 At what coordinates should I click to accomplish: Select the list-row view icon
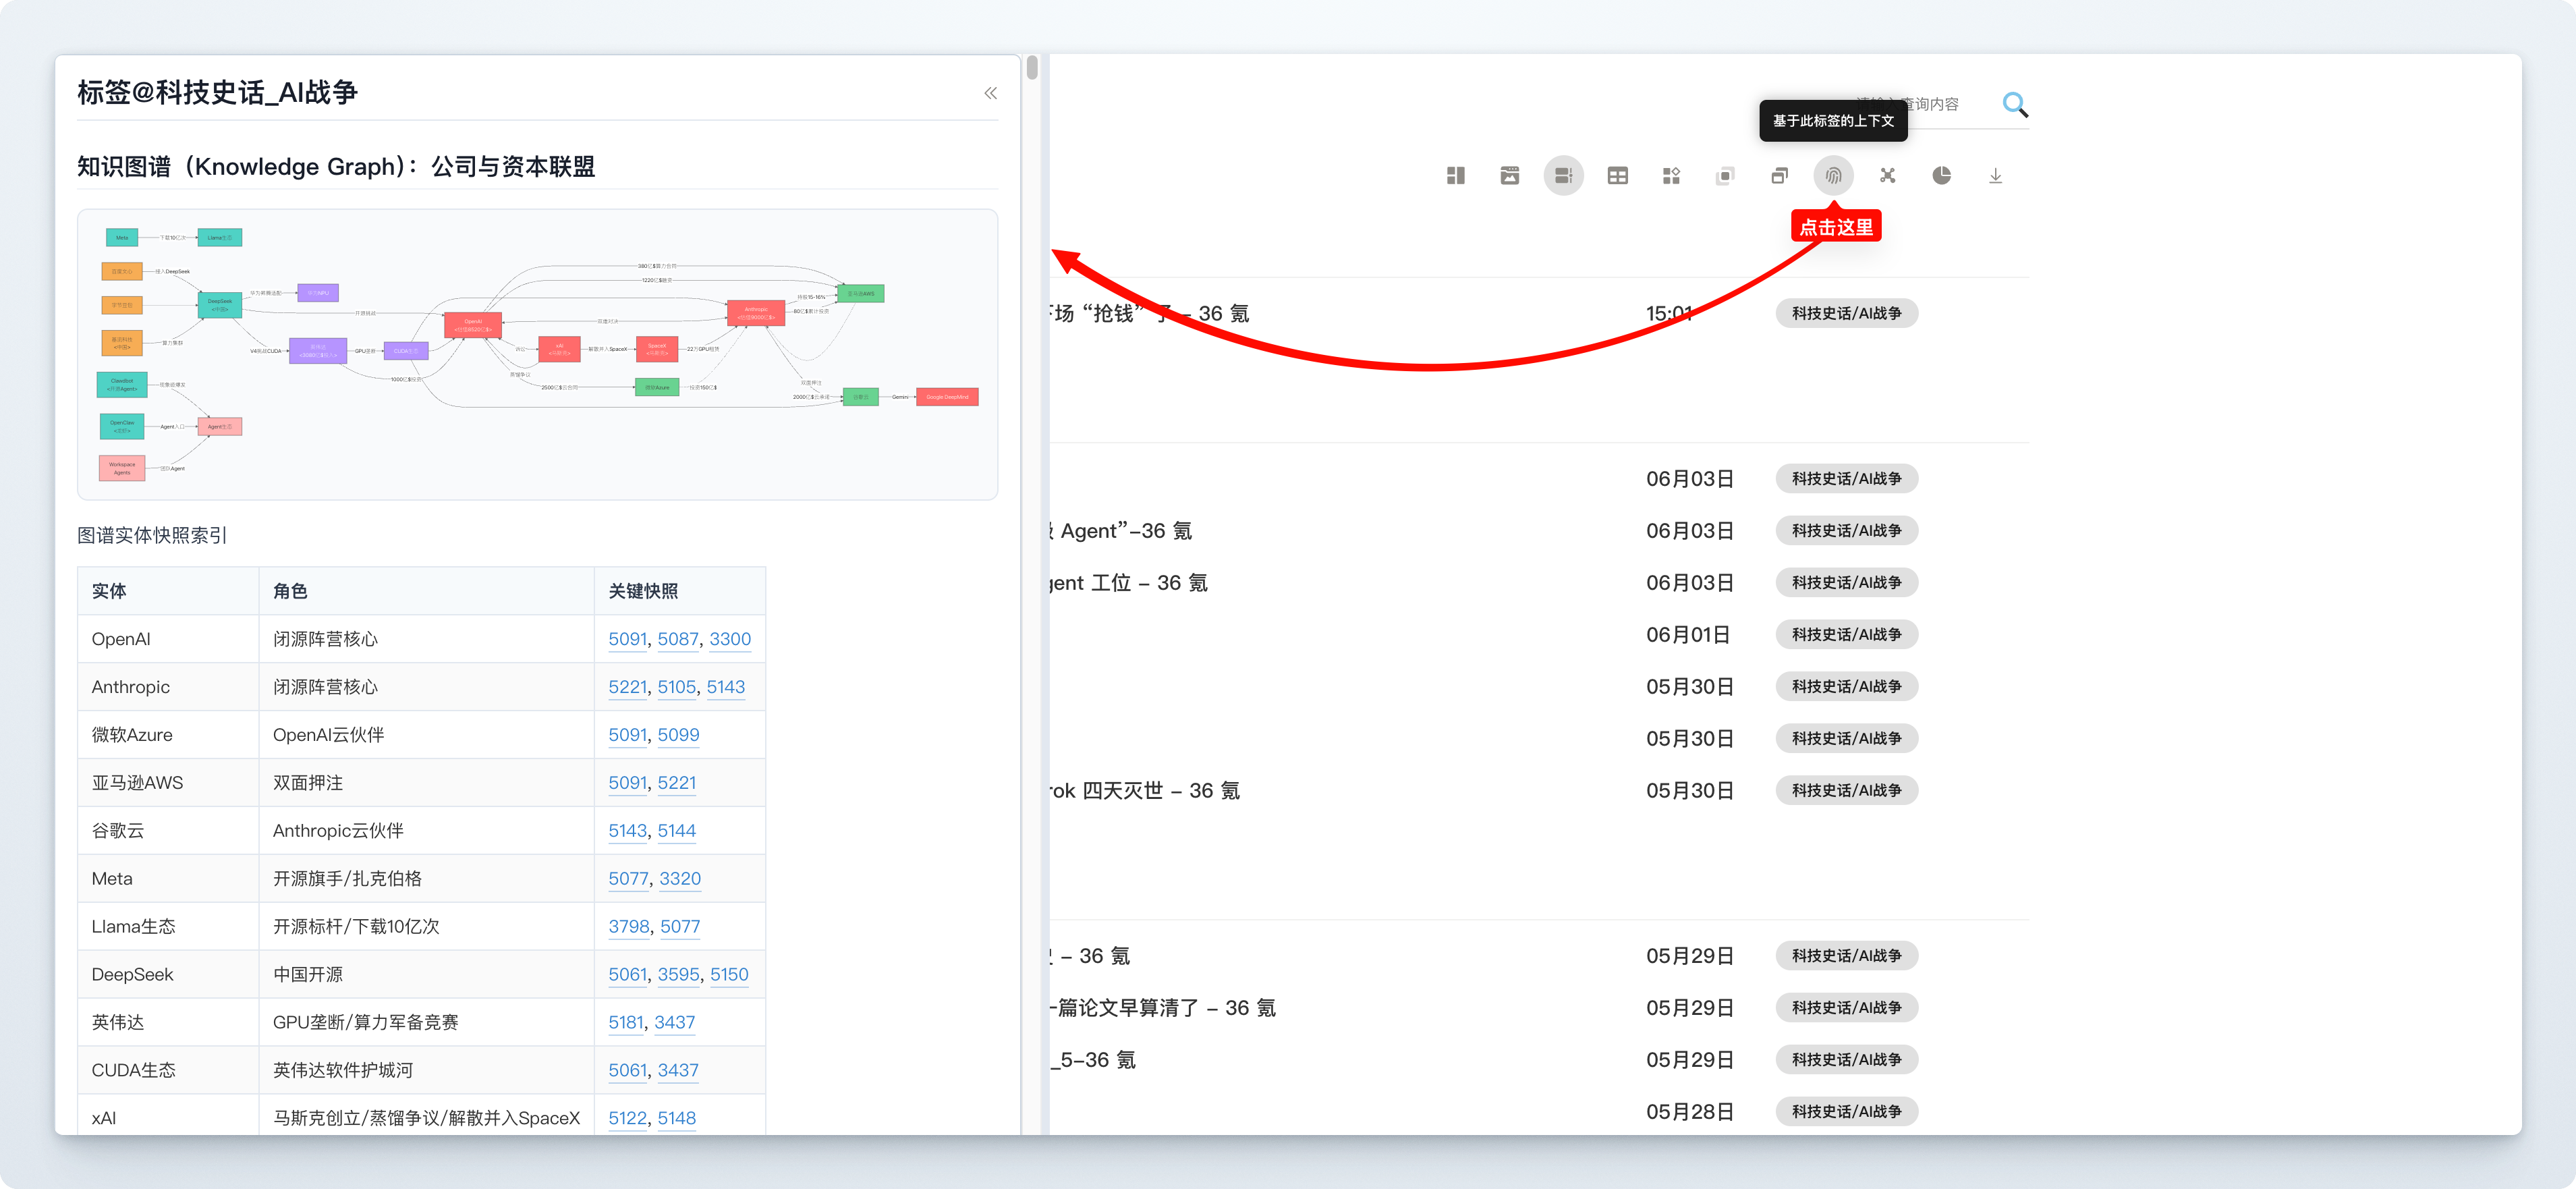point(1564,176)
